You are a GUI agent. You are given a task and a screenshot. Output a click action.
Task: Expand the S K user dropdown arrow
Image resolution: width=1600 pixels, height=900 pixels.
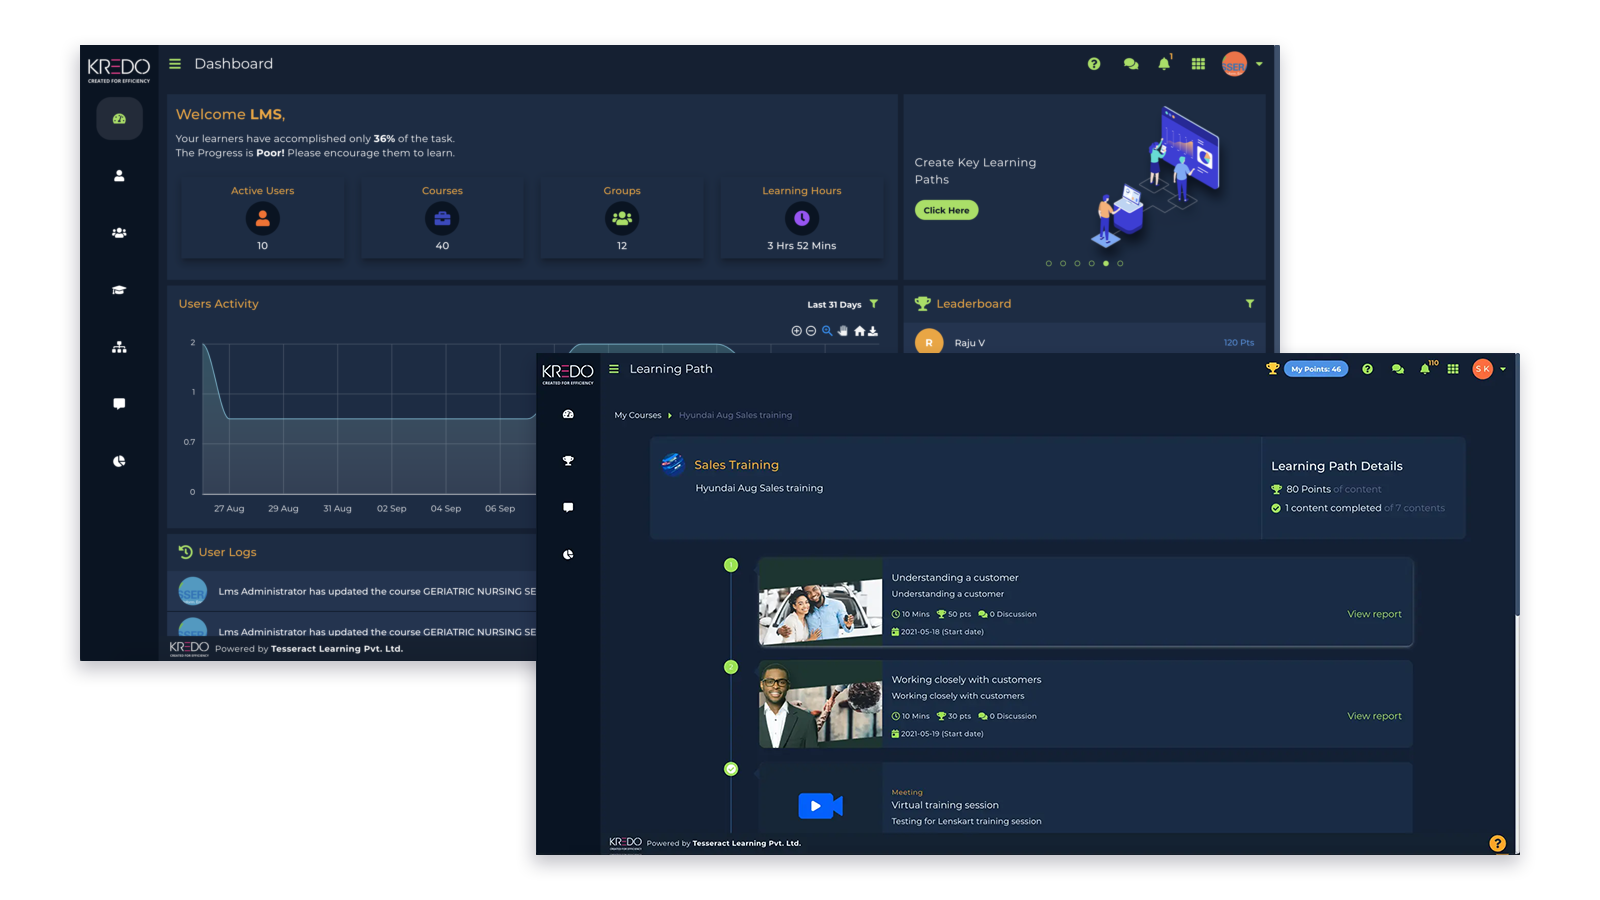(1503, 369)
